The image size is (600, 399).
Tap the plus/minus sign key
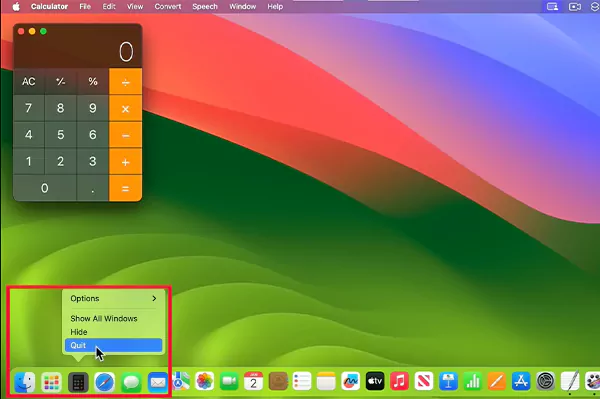(60, 81)
